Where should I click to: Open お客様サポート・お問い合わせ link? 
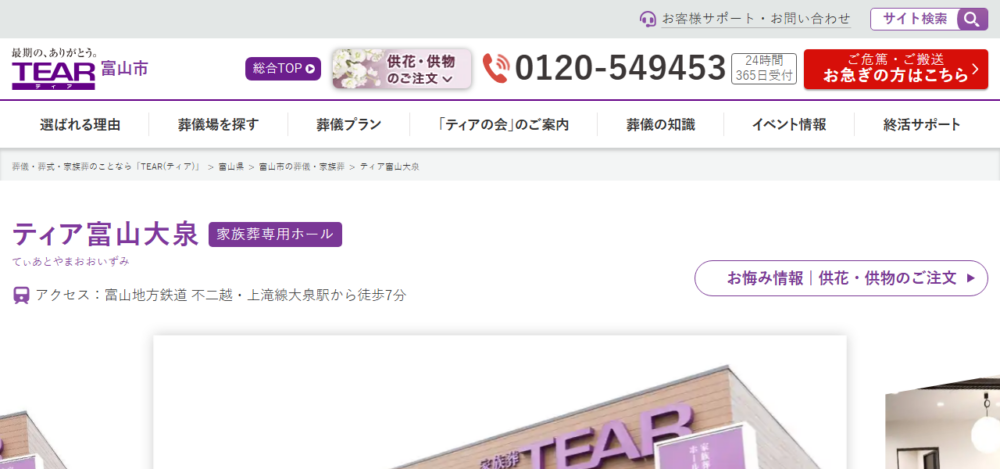pyautogui.click(x=756, y=19)
